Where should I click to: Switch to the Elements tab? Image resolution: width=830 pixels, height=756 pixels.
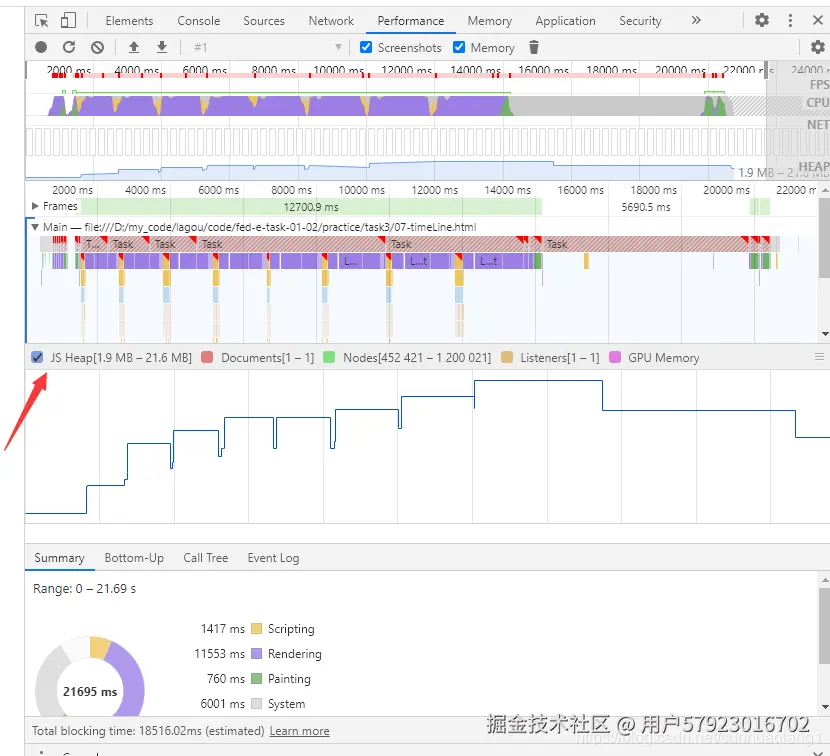point(129,21)
